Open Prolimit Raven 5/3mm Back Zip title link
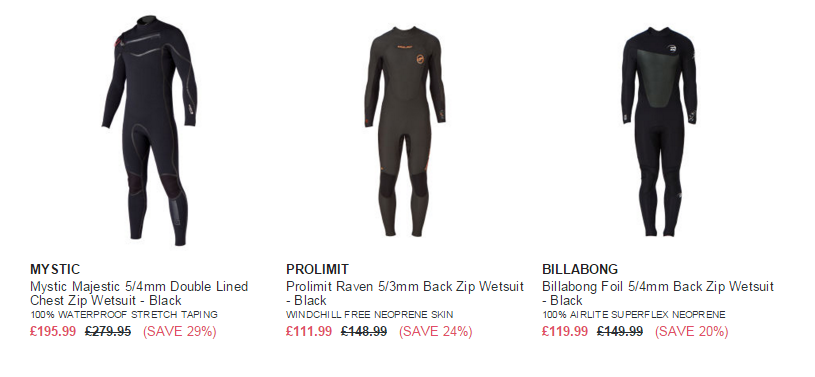The width and height of the screenshot is (815, 377). point(405,293)
